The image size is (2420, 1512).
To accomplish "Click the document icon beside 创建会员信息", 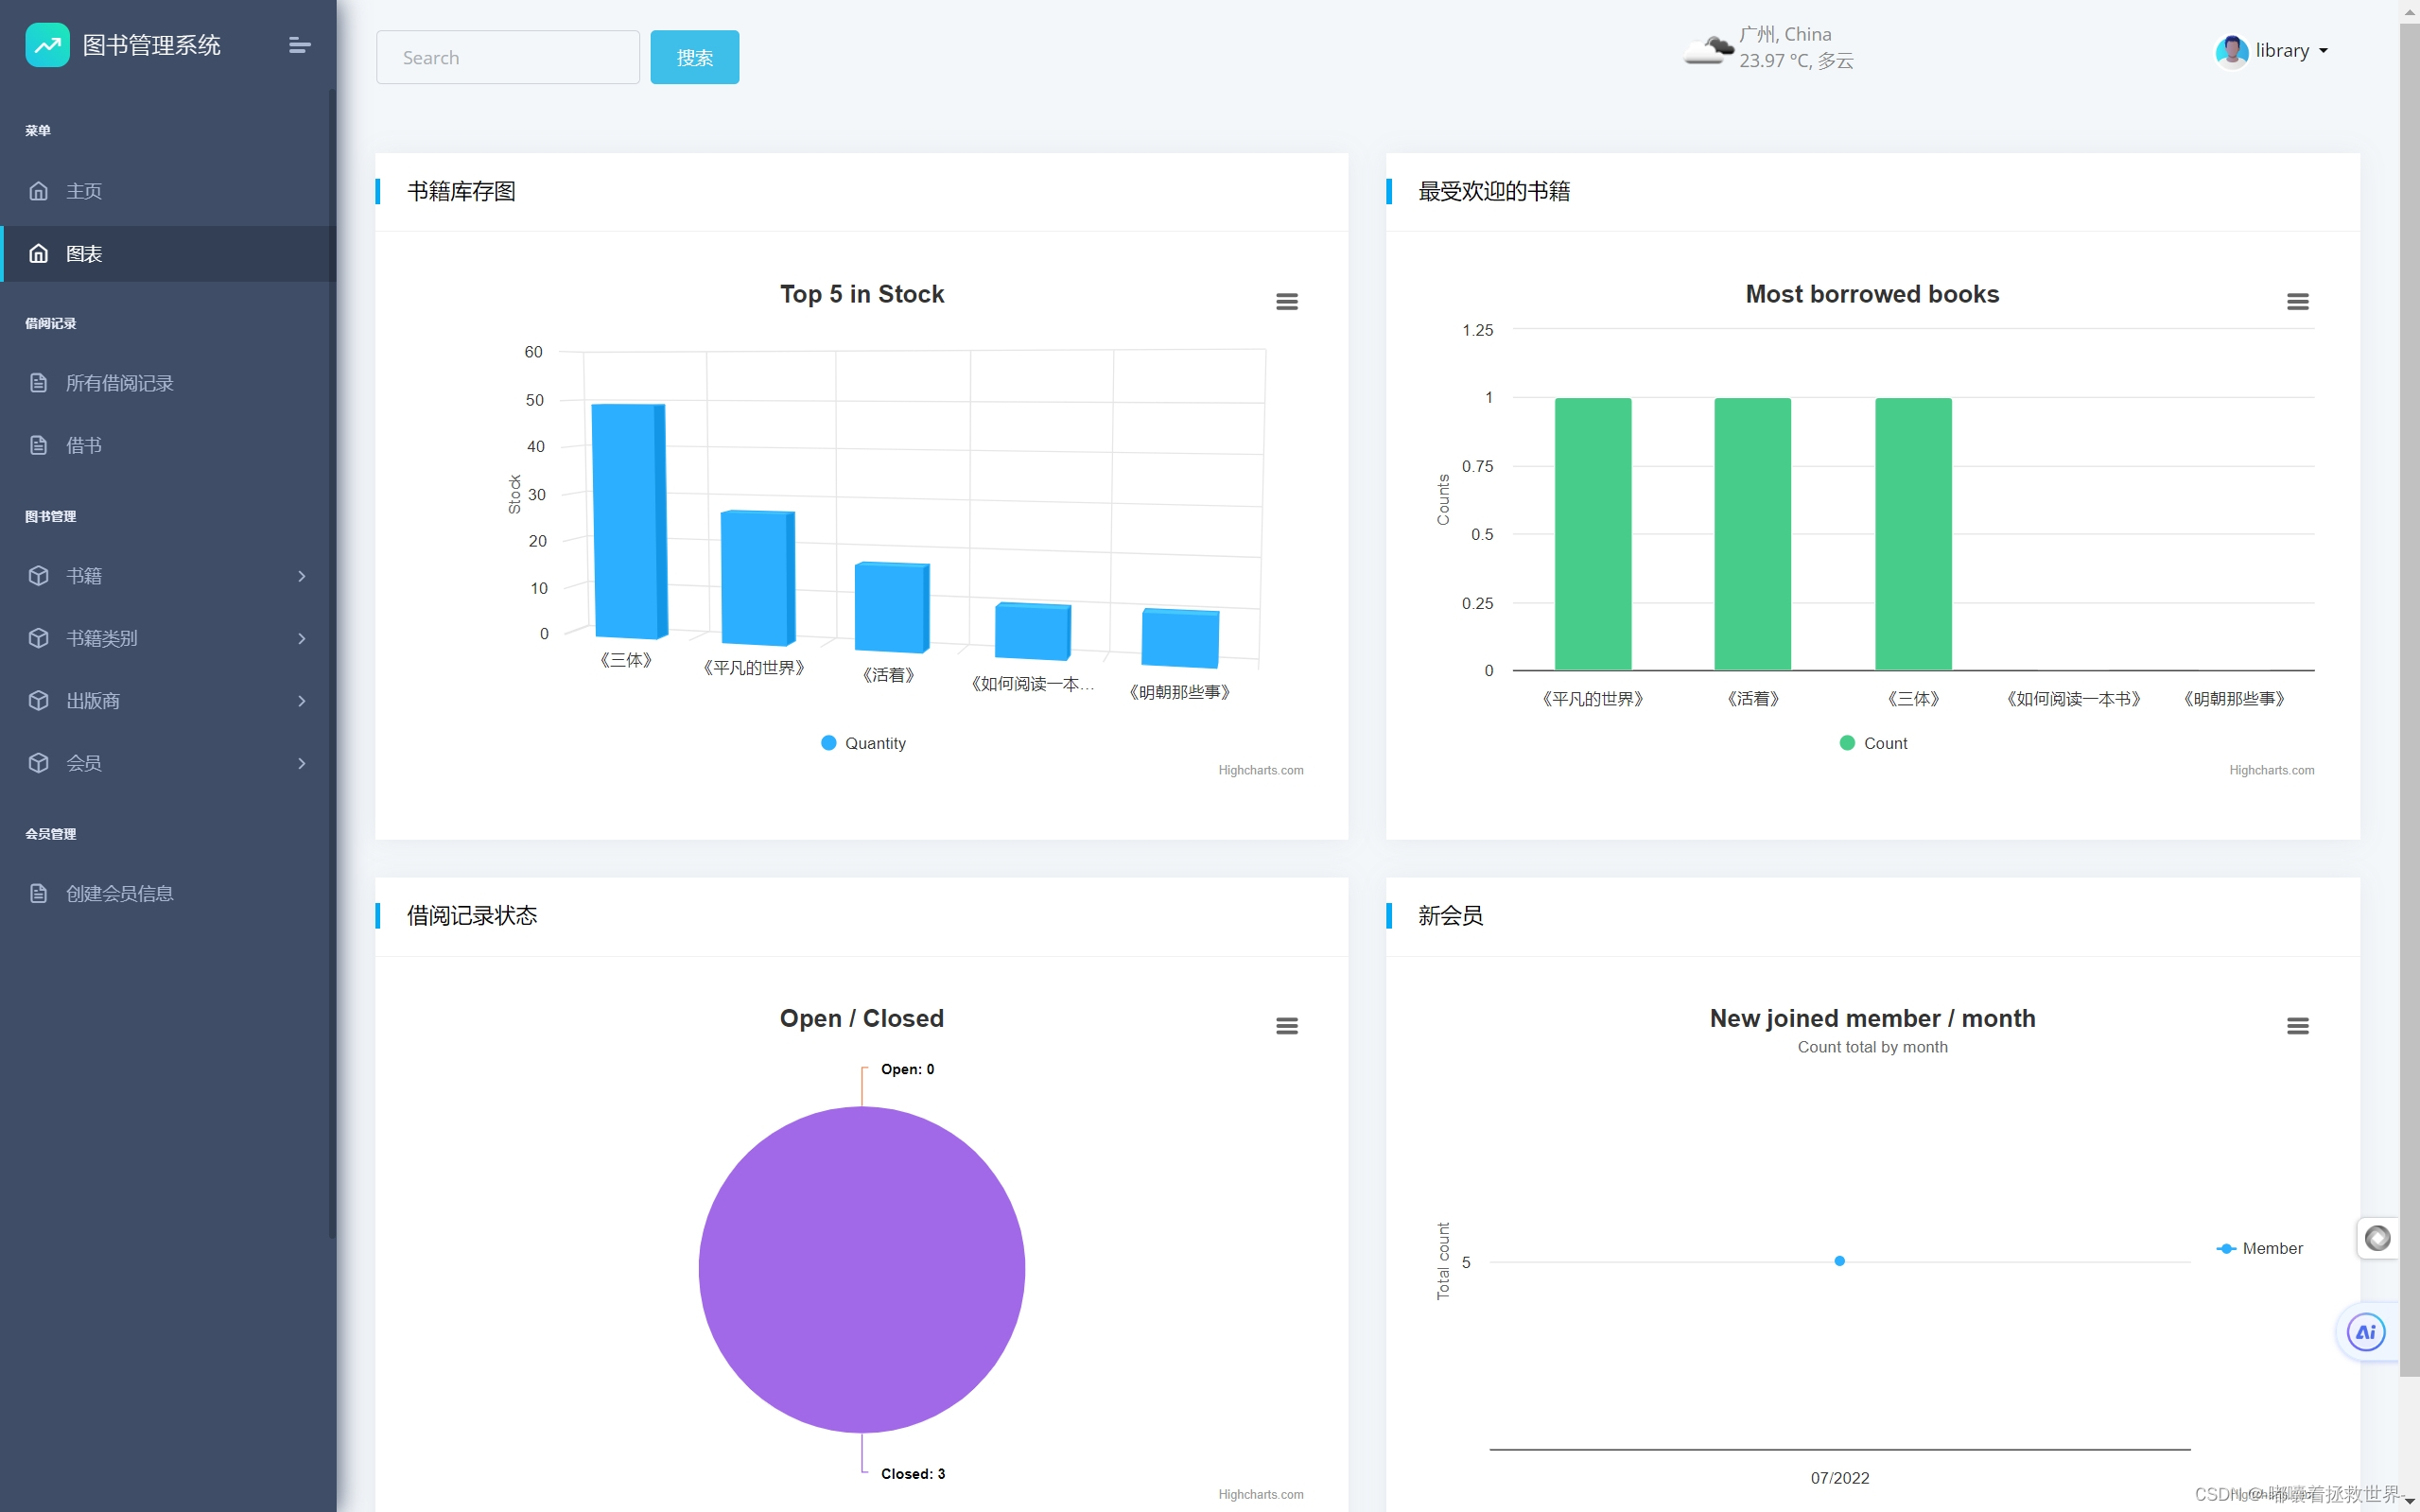I will [38, 893].
